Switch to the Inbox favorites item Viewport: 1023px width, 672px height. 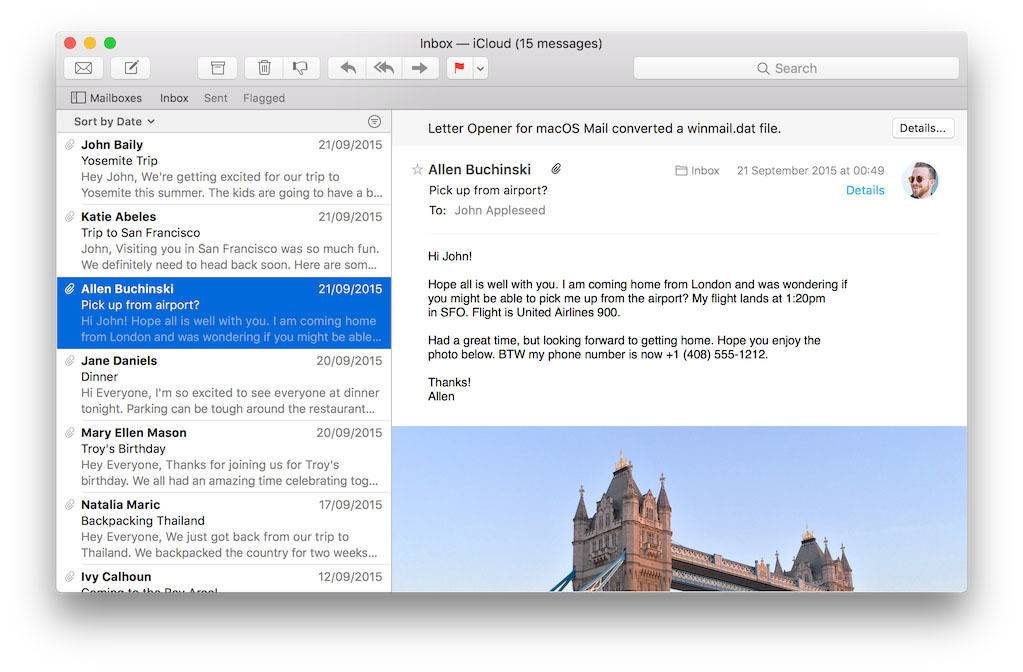click(x=174, y=98)
